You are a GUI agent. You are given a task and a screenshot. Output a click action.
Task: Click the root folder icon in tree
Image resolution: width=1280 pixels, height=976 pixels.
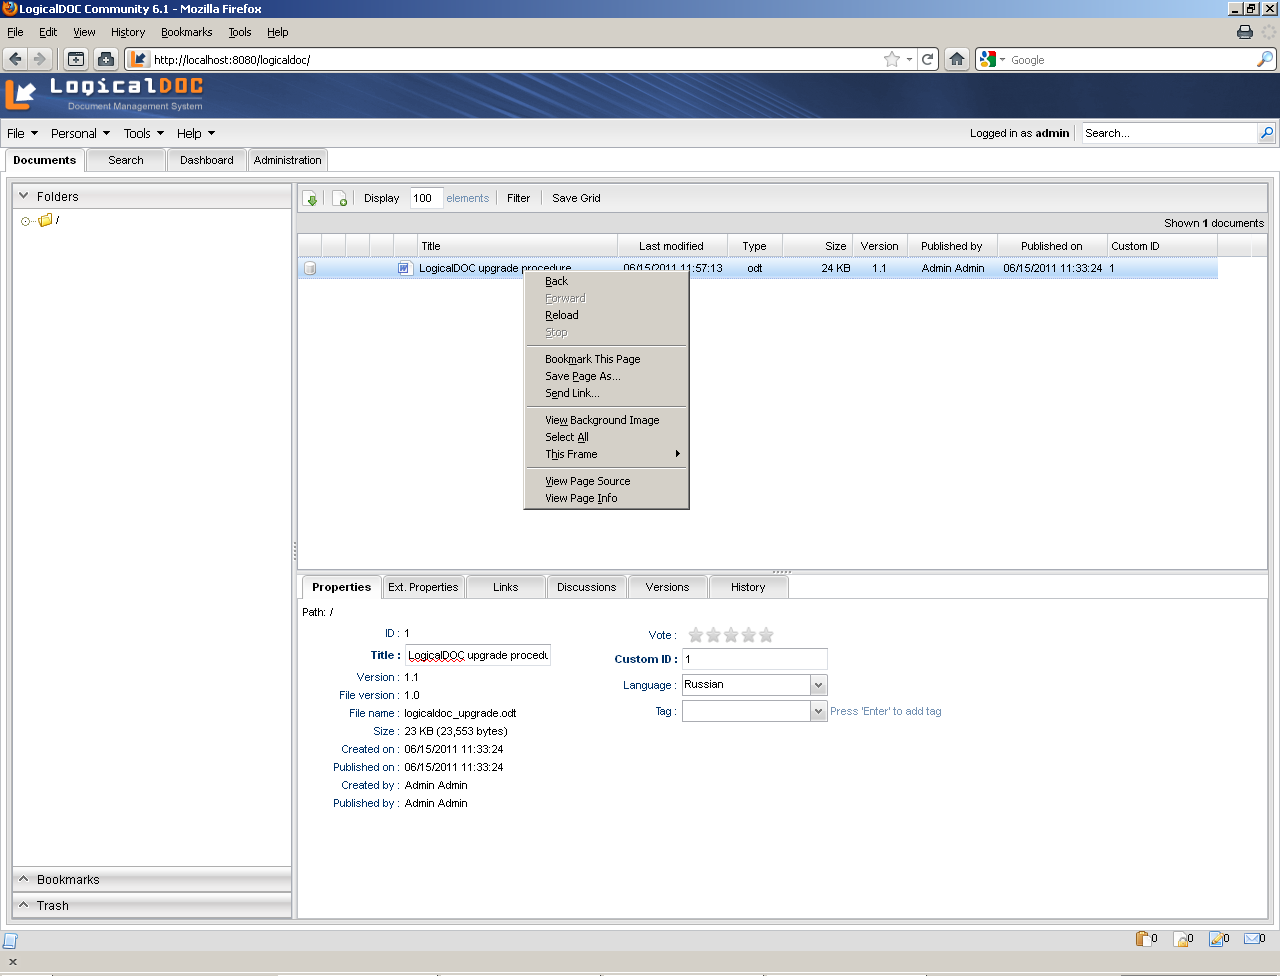tap(45, 220)
